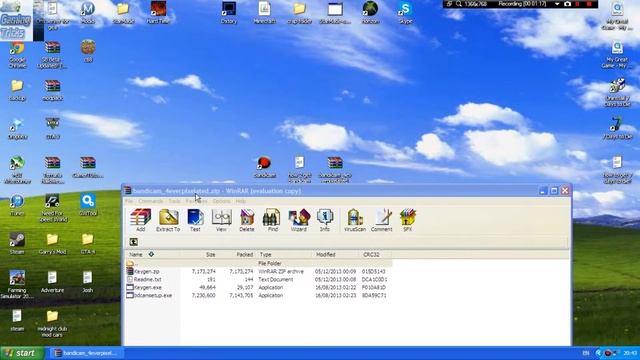
Task: Click the View toolbar icon
Action: click(x=221, y=220)
